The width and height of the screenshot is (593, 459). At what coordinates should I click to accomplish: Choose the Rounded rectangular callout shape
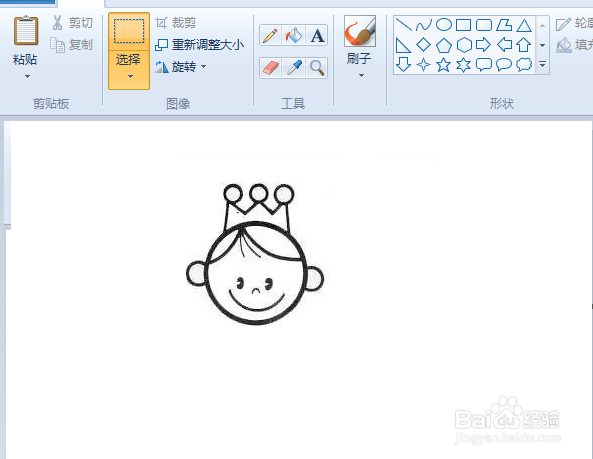[x=484, y=65]
